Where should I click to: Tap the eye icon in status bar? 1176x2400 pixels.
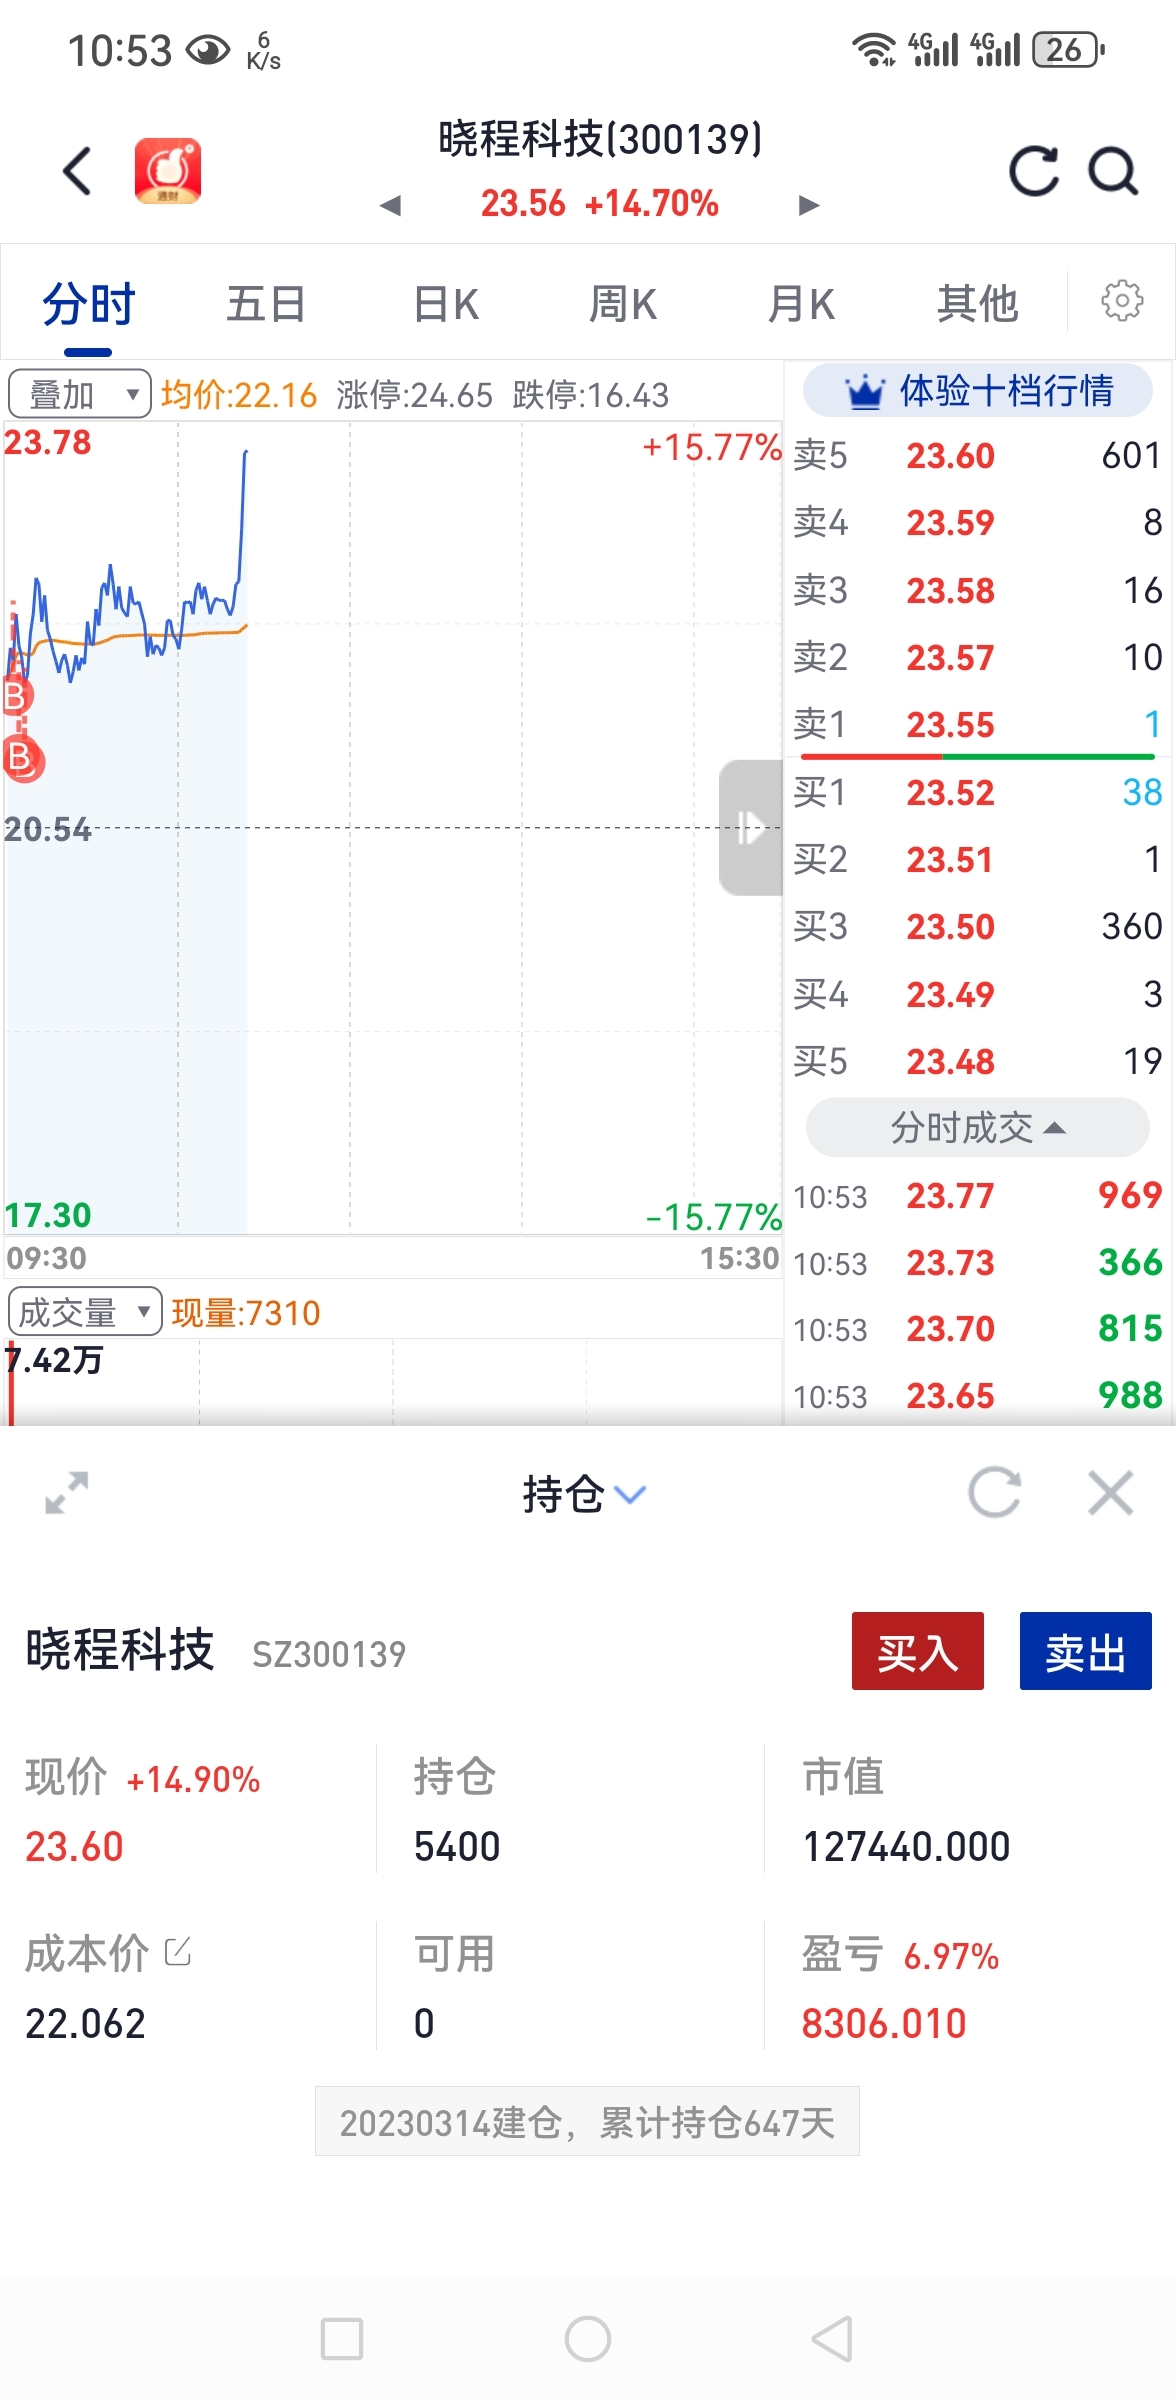[208, 49]
